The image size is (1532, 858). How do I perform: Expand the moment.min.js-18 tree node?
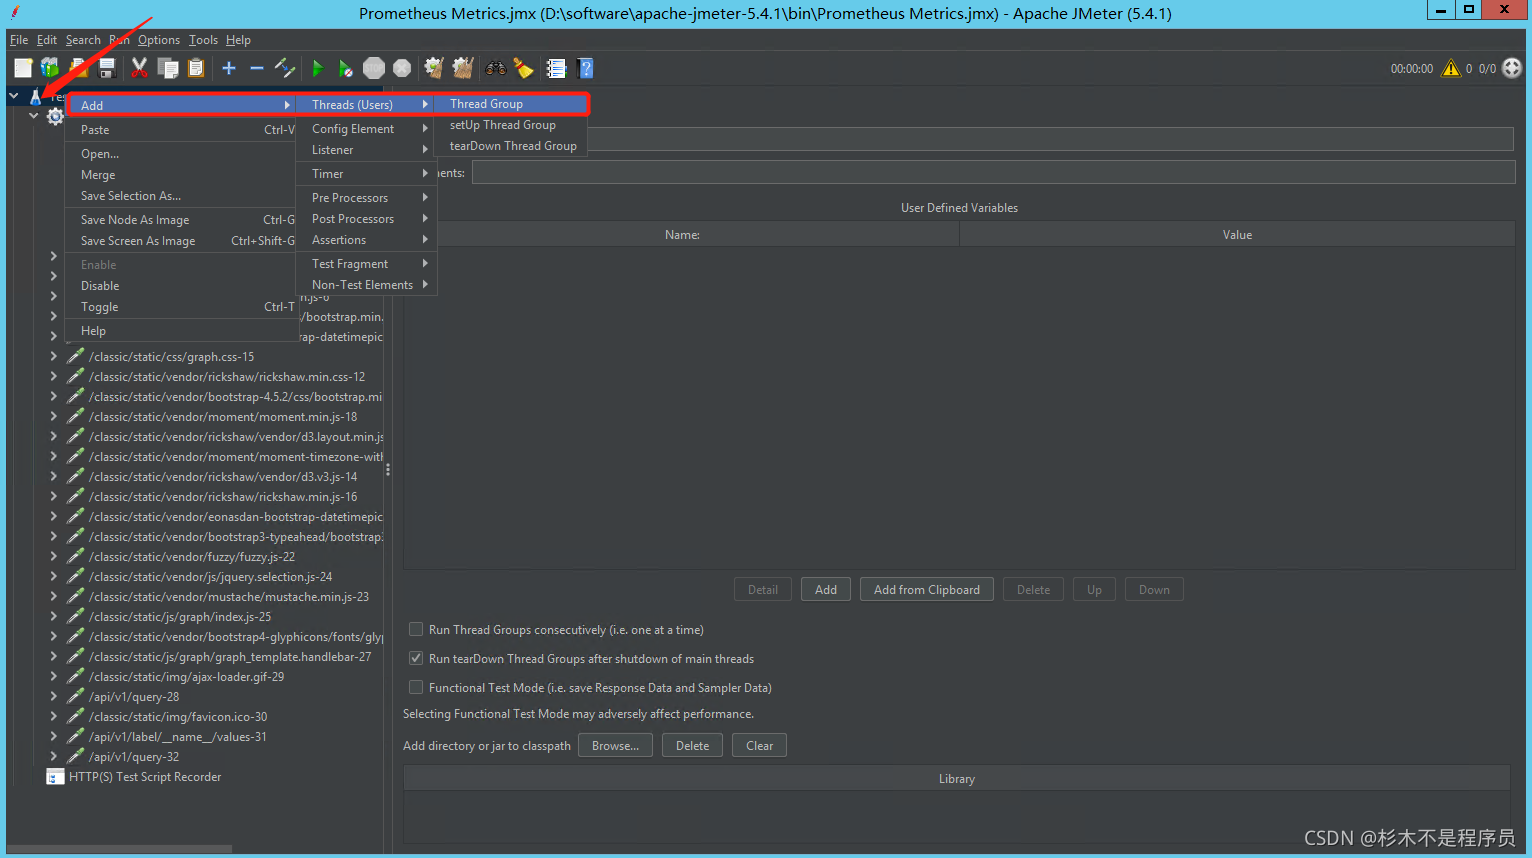pyautogui.click(x=54, y=416)
